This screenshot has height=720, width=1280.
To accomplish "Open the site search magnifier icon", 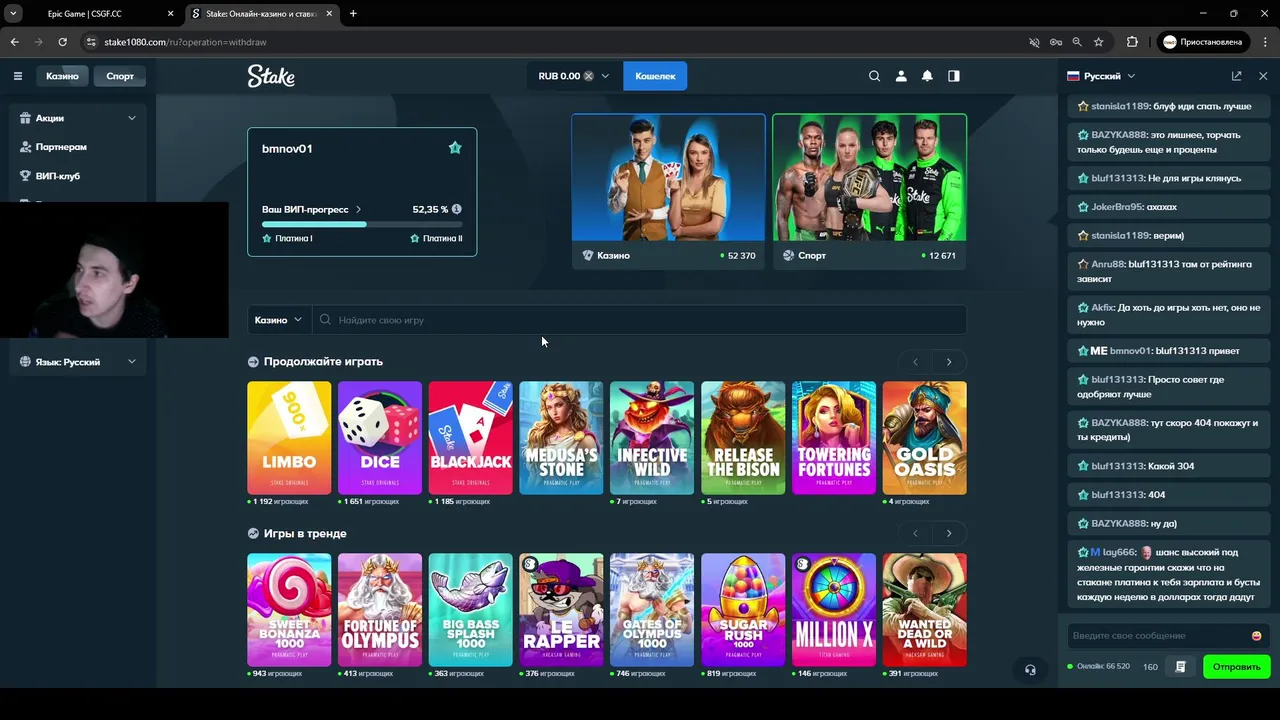I will point(874,76).
